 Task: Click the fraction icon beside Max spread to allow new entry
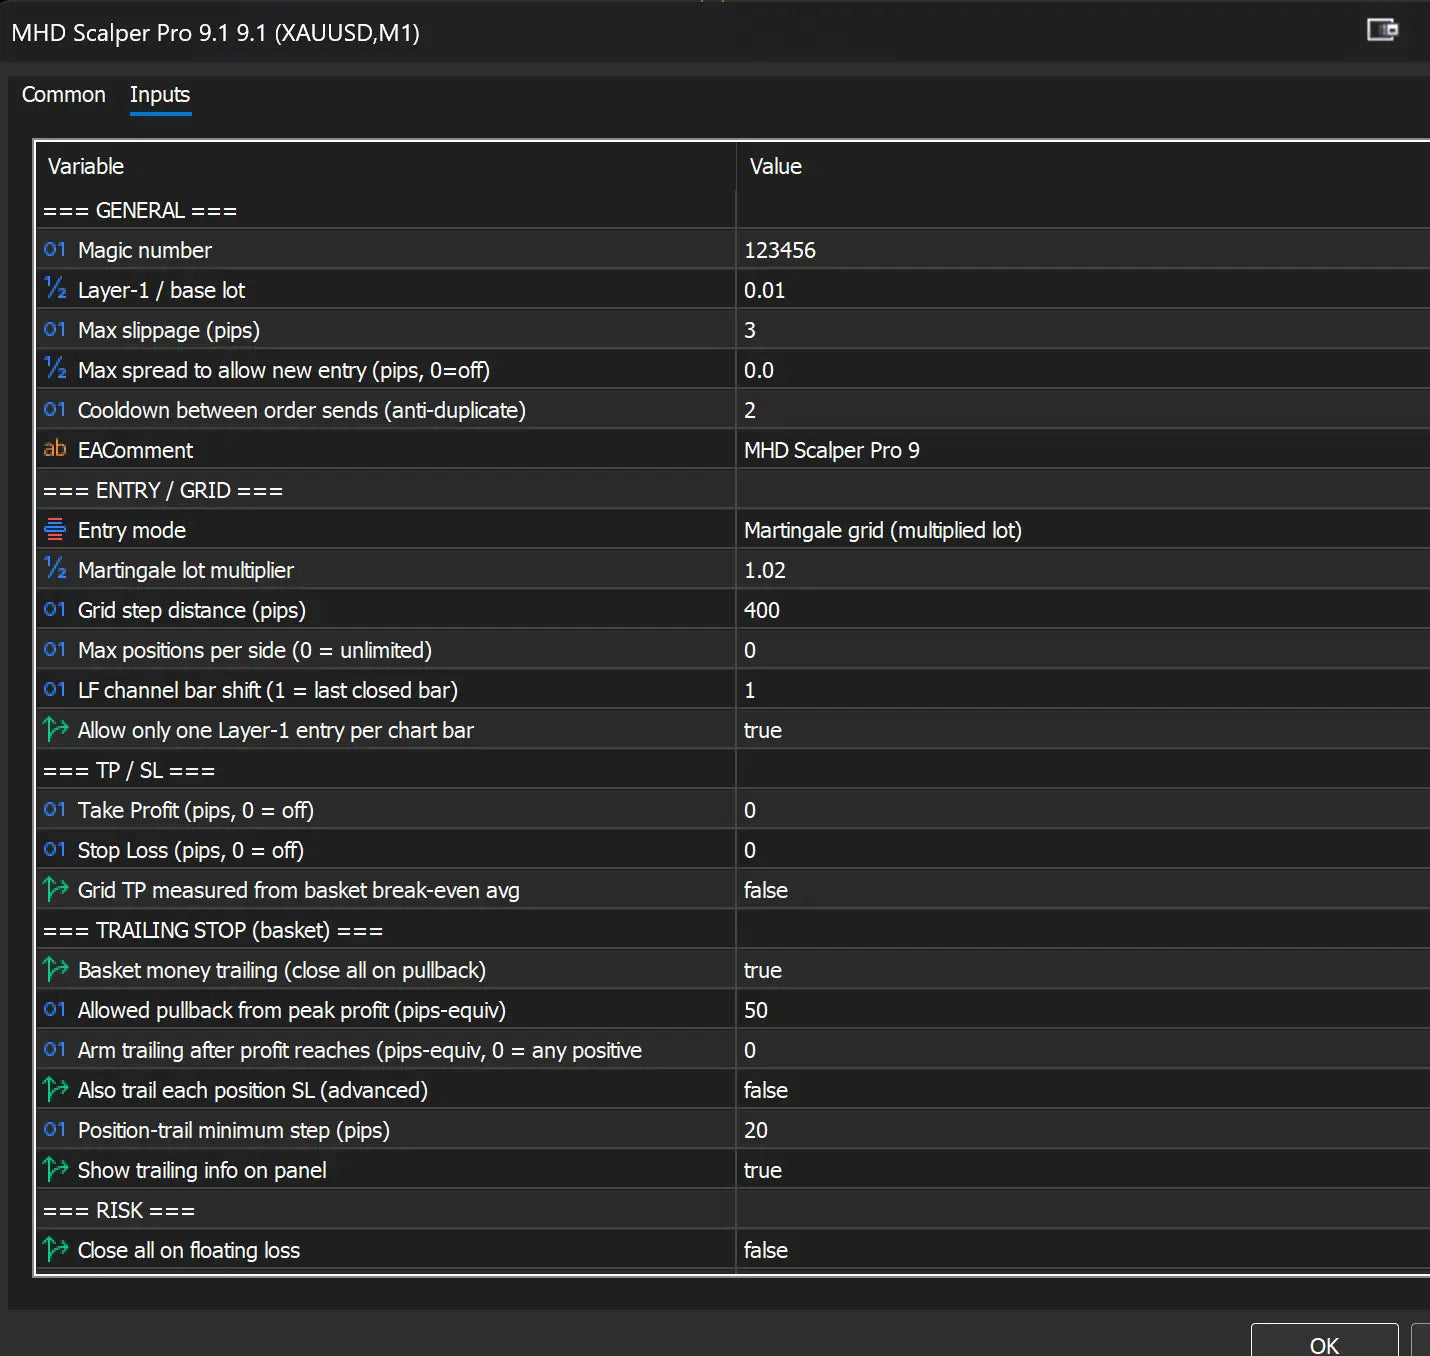(55, 369)
